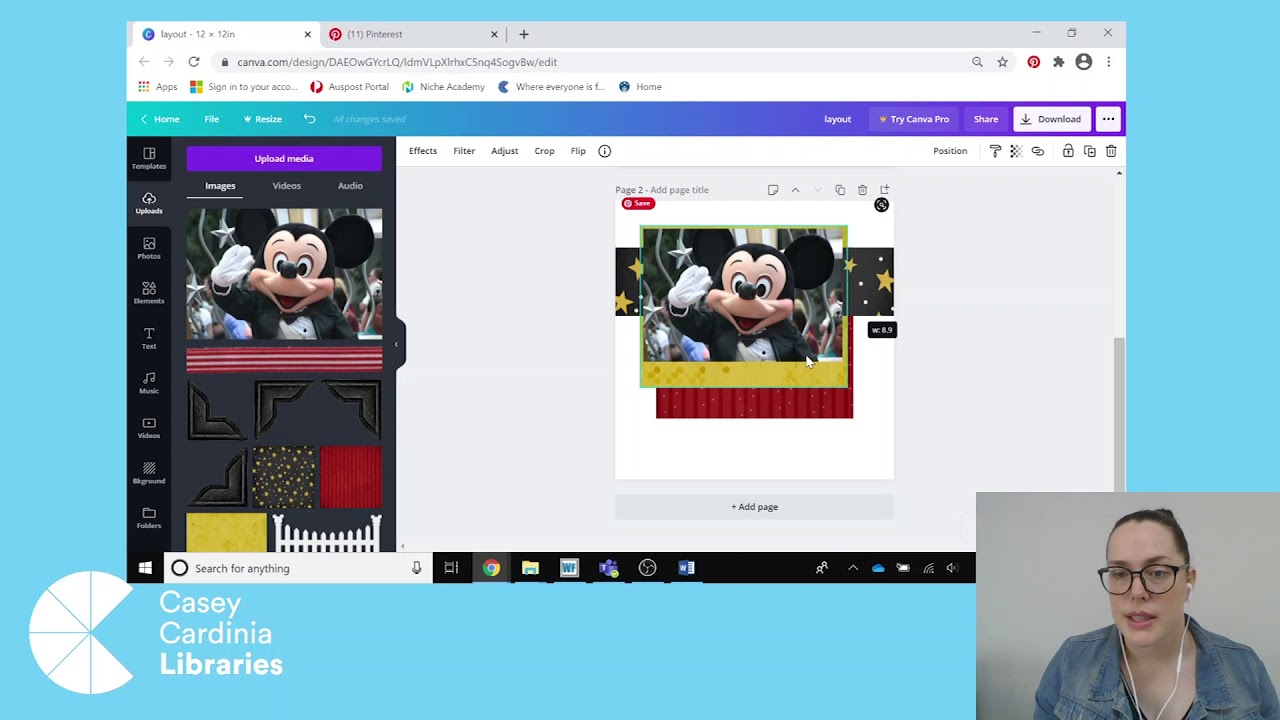Click the Share button
The width and height of the screenshot is (1280, 720).
point(986,119)
